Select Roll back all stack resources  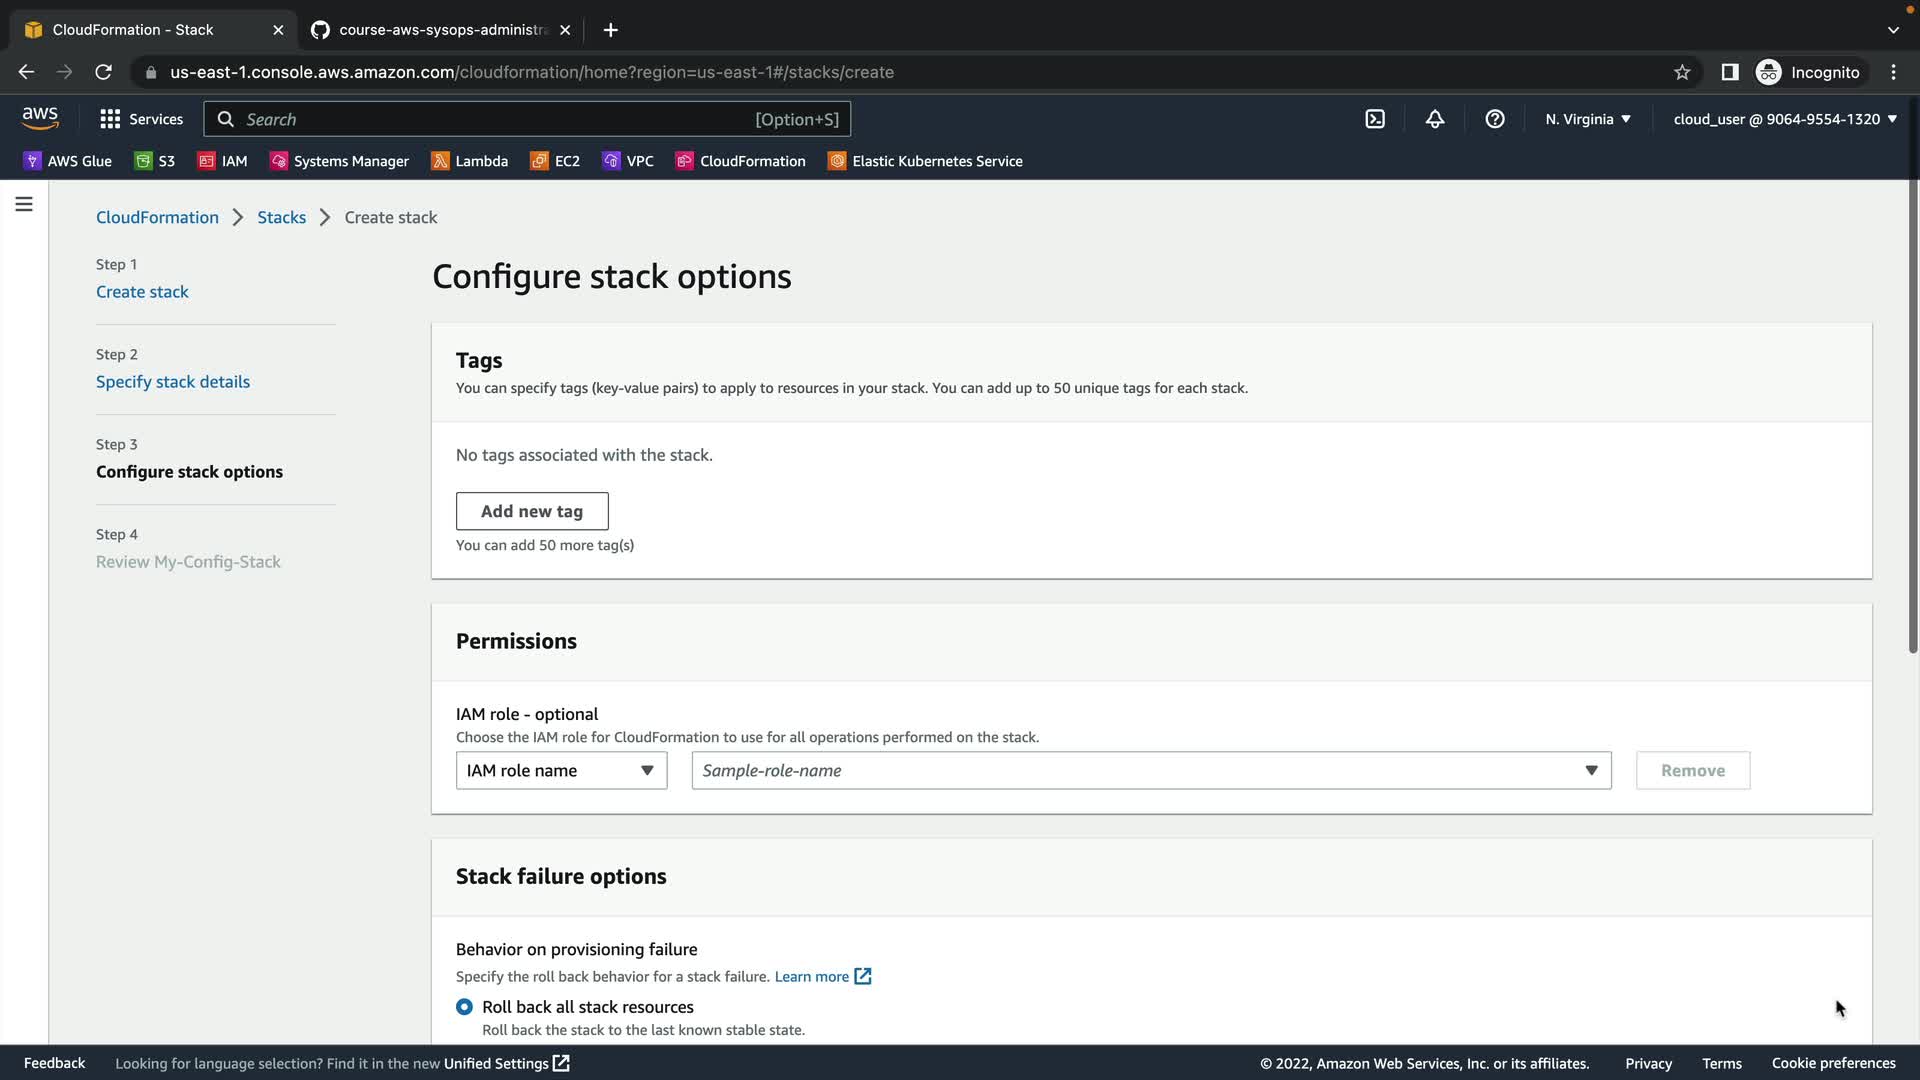pos(464,1007)
